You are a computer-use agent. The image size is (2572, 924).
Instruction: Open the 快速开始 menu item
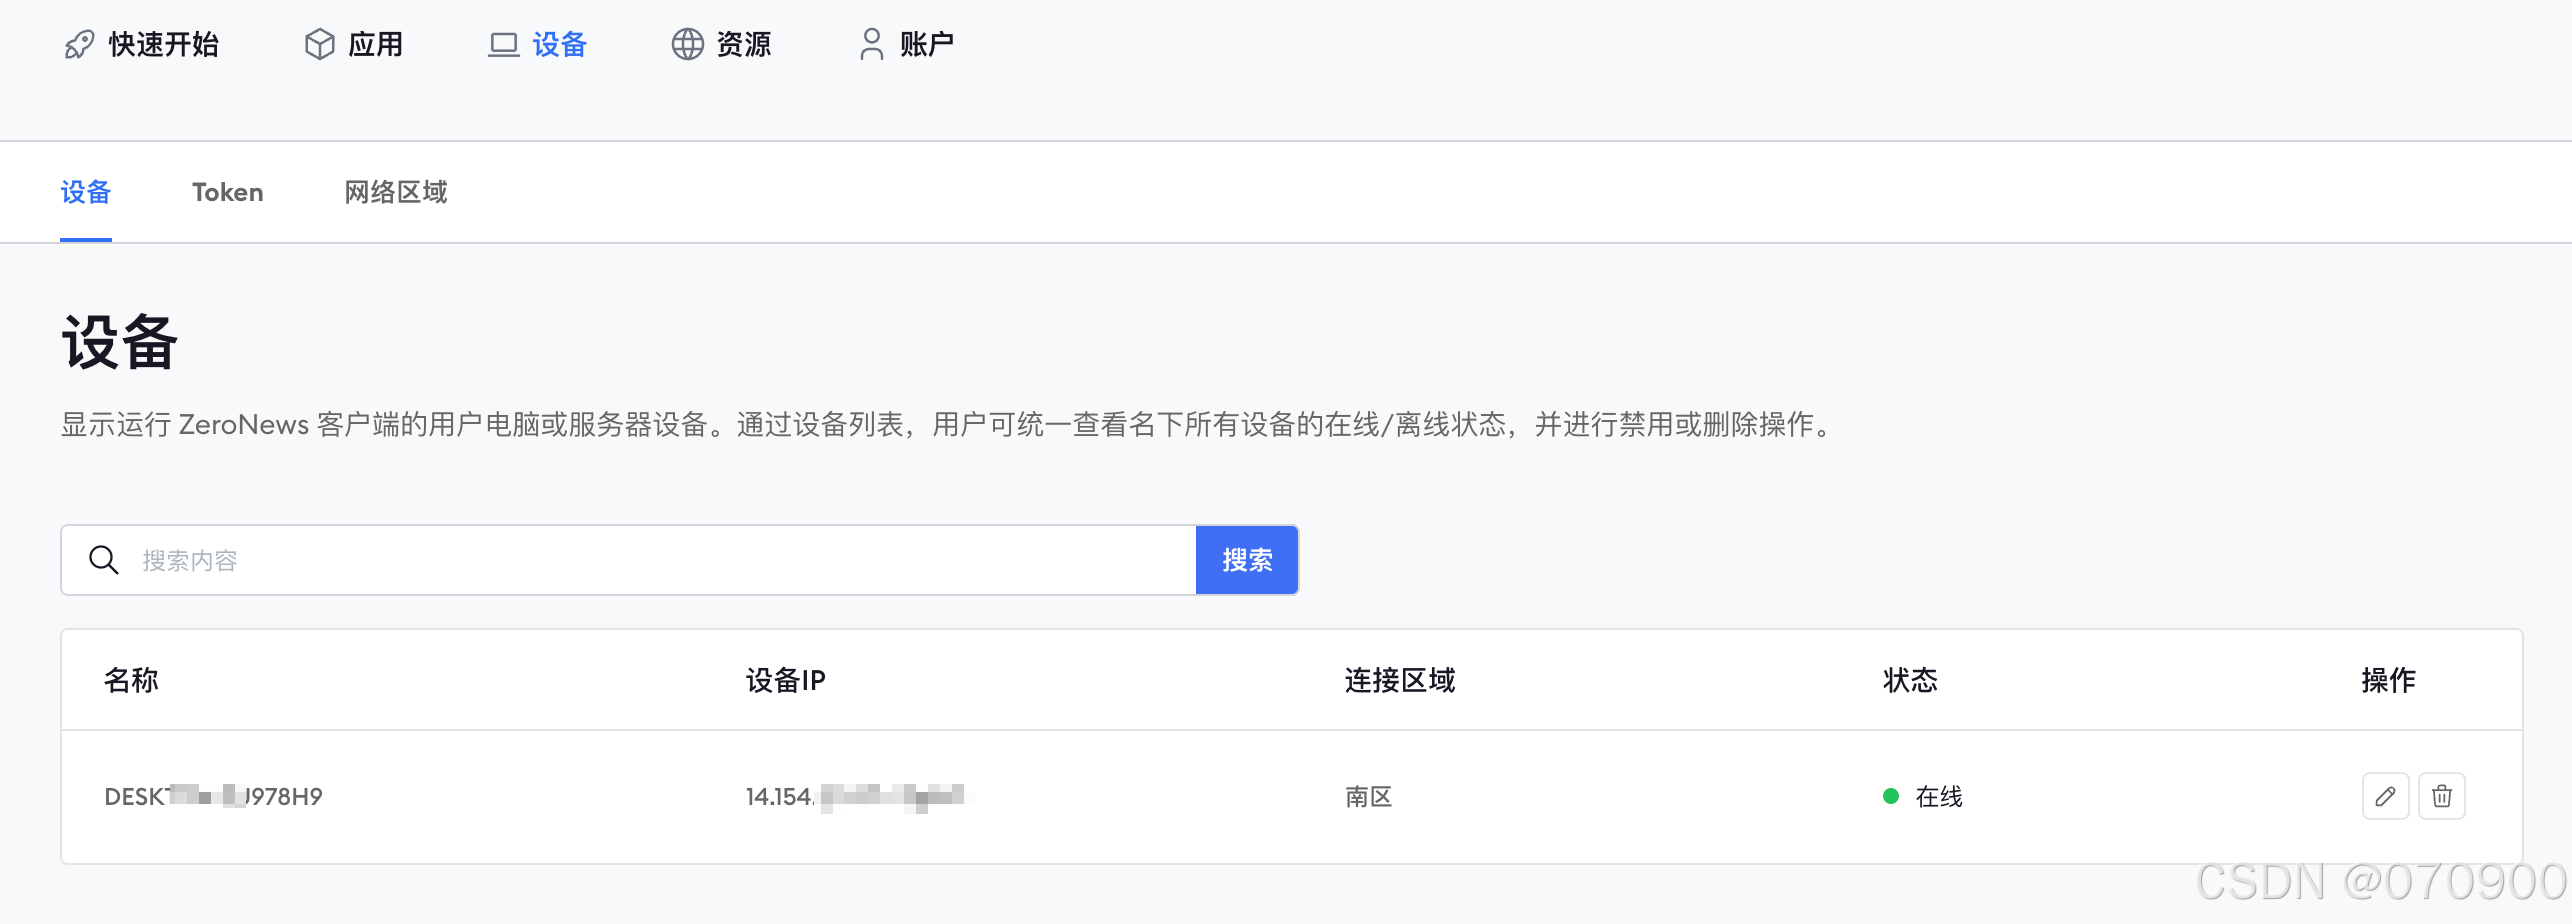[x=163, y=44]
